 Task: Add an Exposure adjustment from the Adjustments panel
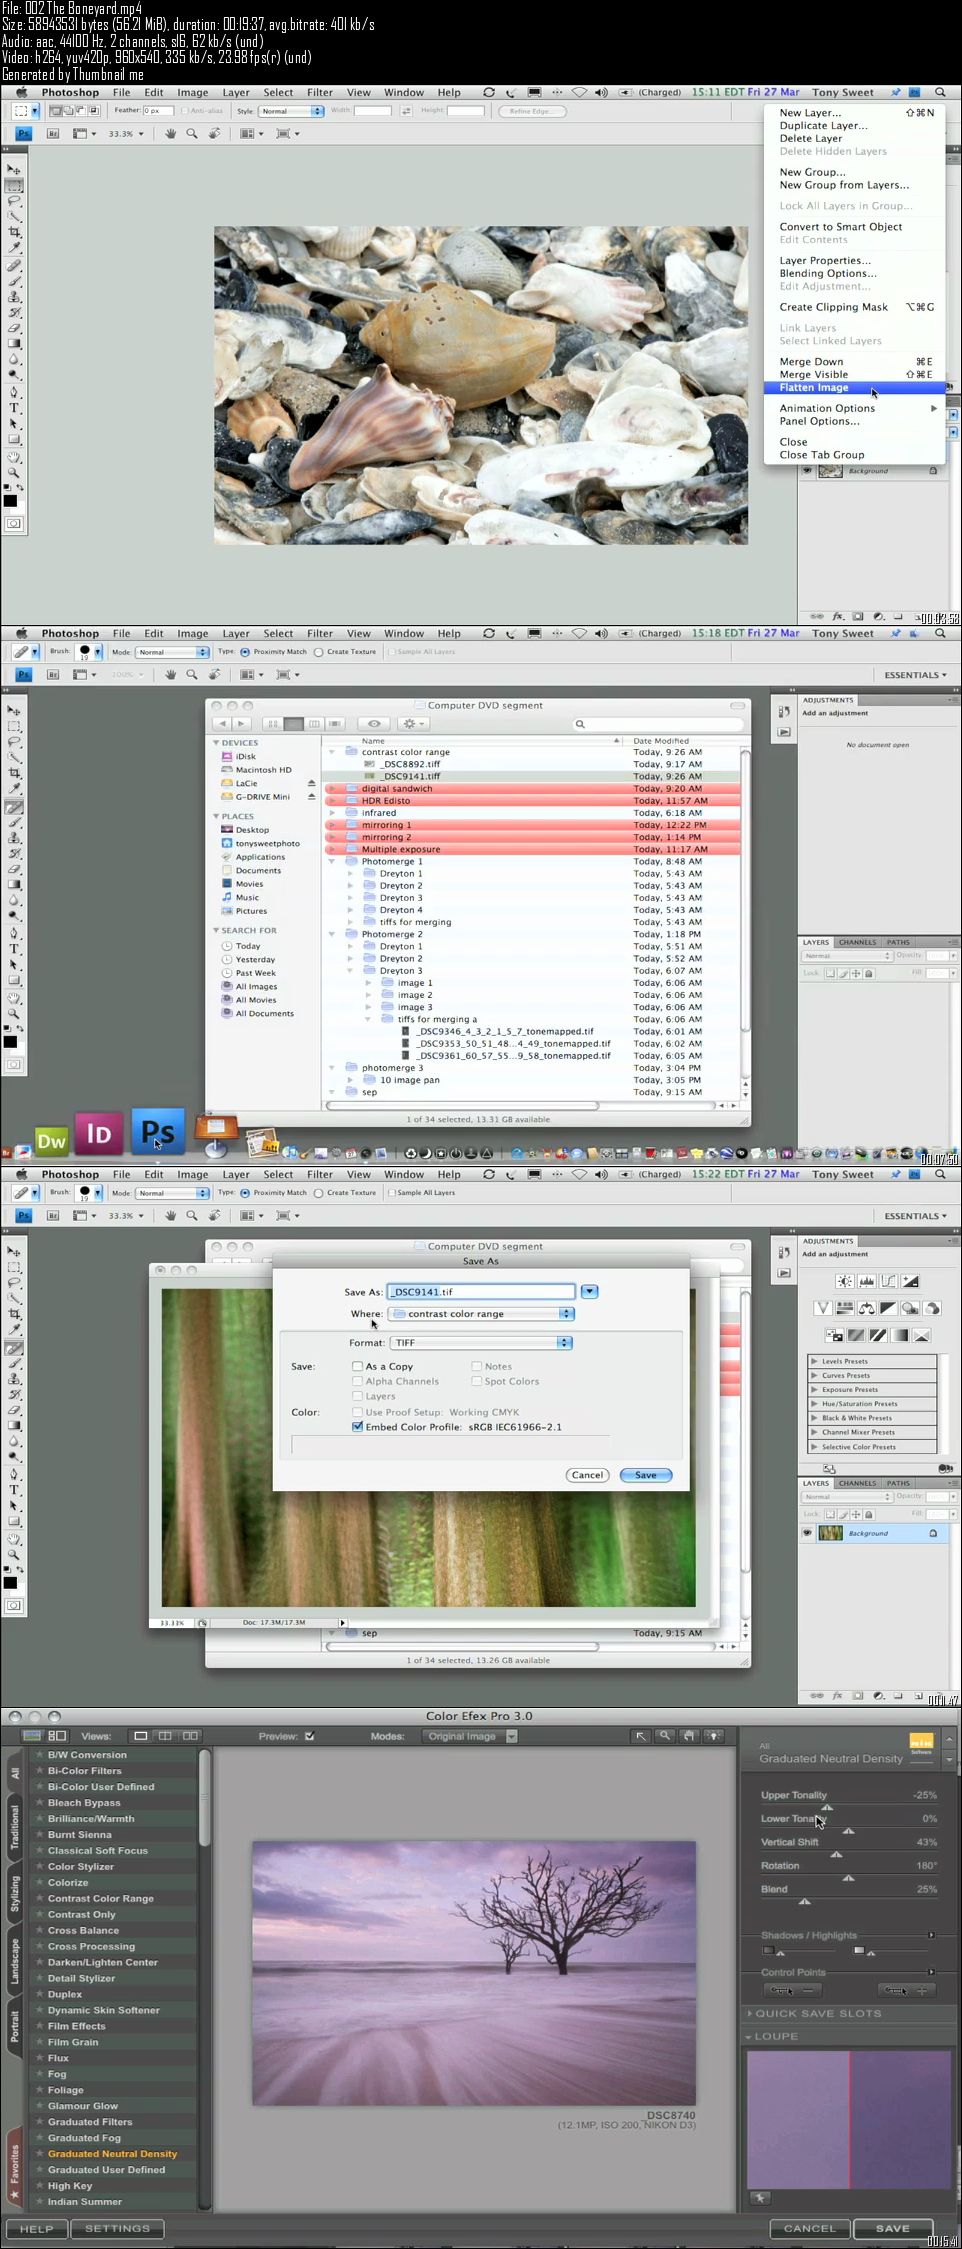coord(911,1281)
